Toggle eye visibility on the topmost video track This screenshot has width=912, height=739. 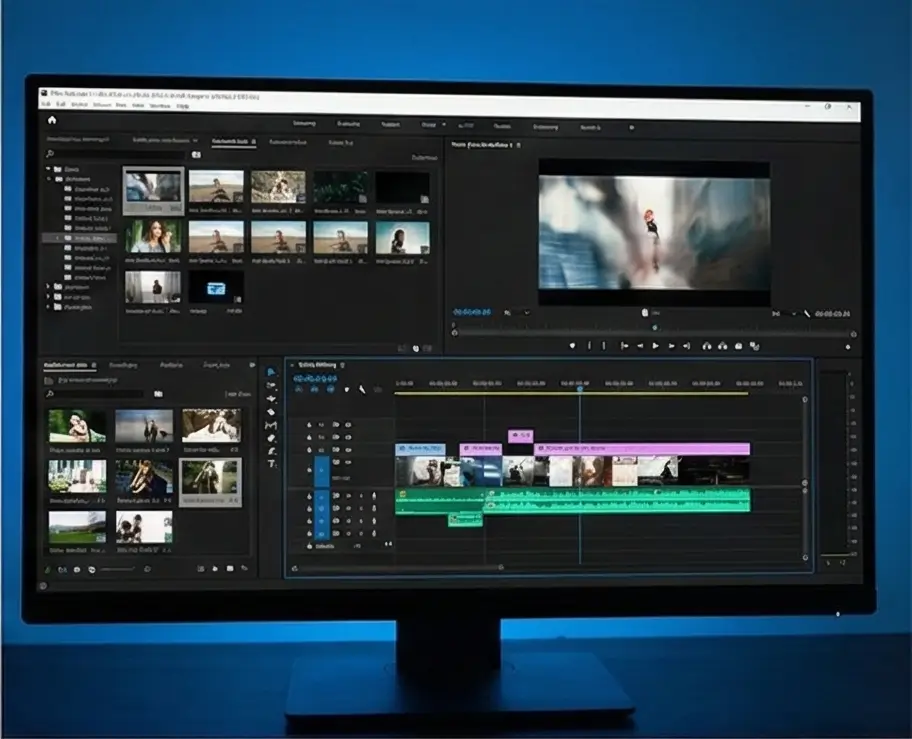coord(348,424)
